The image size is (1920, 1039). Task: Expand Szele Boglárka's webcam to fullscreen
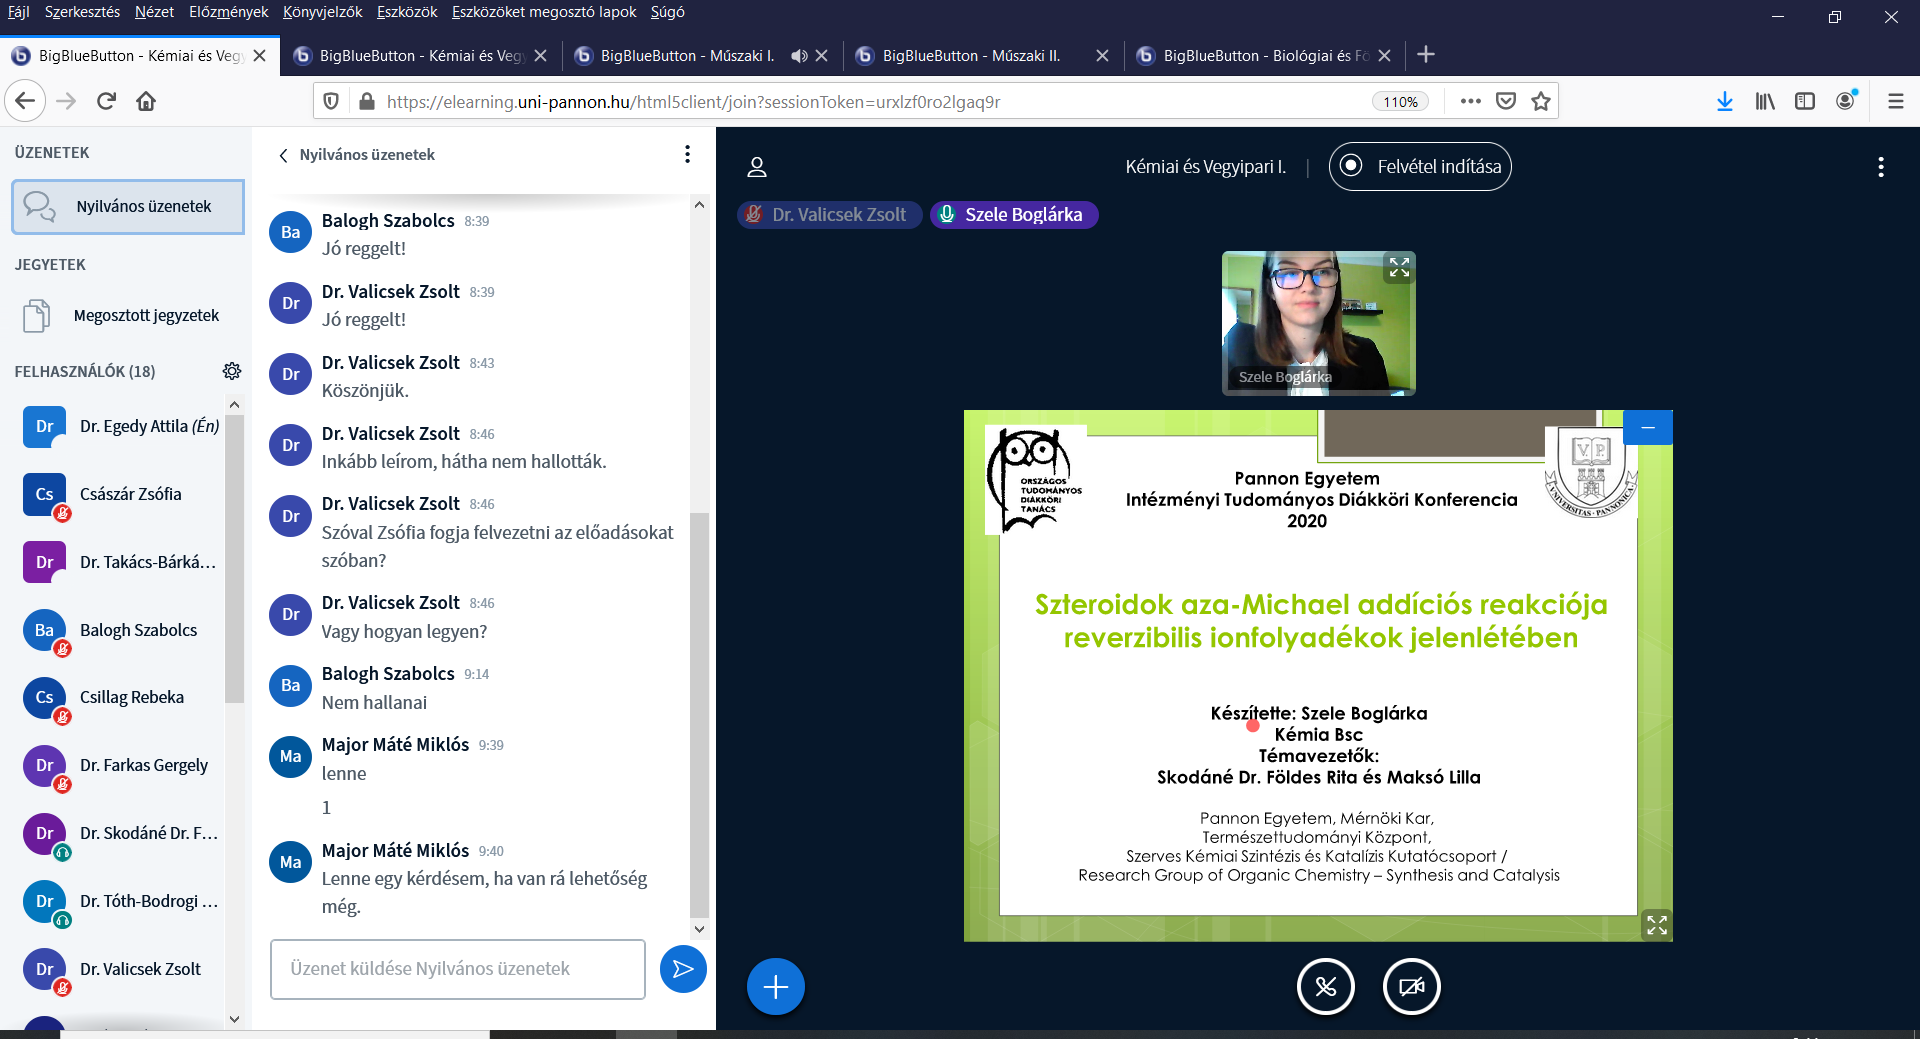[x=1399, y=268]
